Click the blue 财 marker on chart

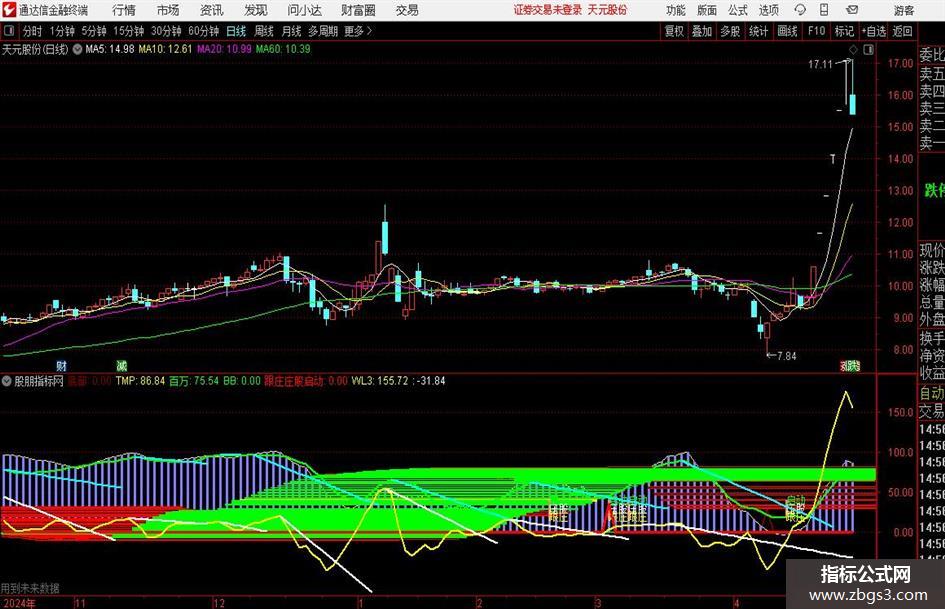point(61,365)
